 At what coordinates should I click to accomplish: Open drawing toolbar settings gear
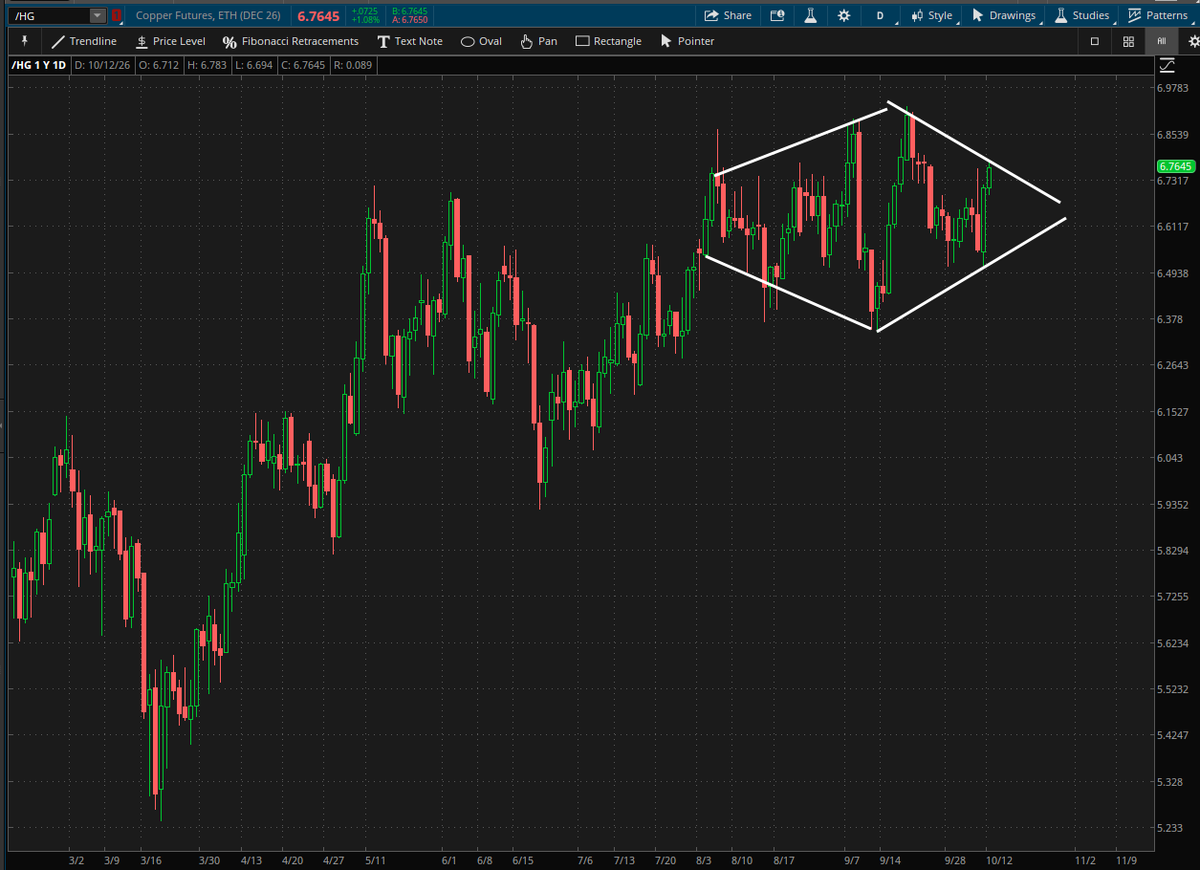(1191, 41)
